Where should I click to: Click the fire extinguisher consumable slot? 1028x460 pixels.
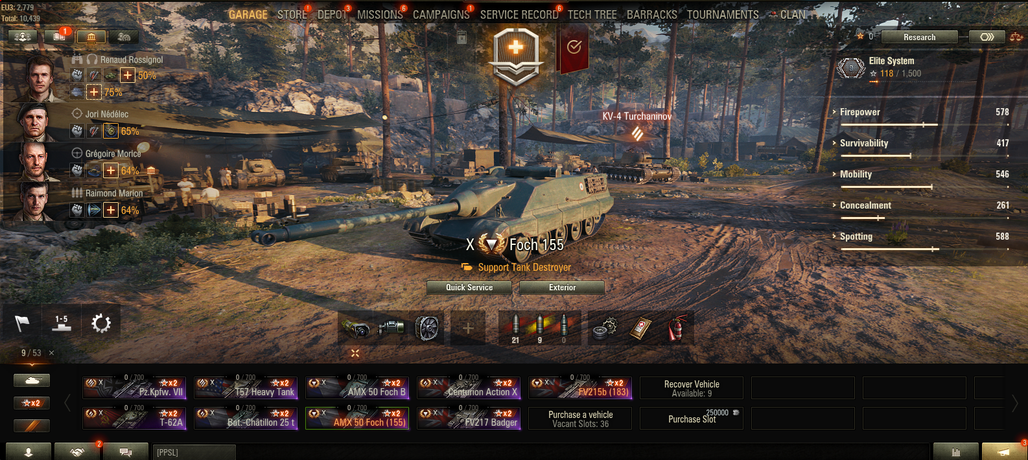coord(674,328)
